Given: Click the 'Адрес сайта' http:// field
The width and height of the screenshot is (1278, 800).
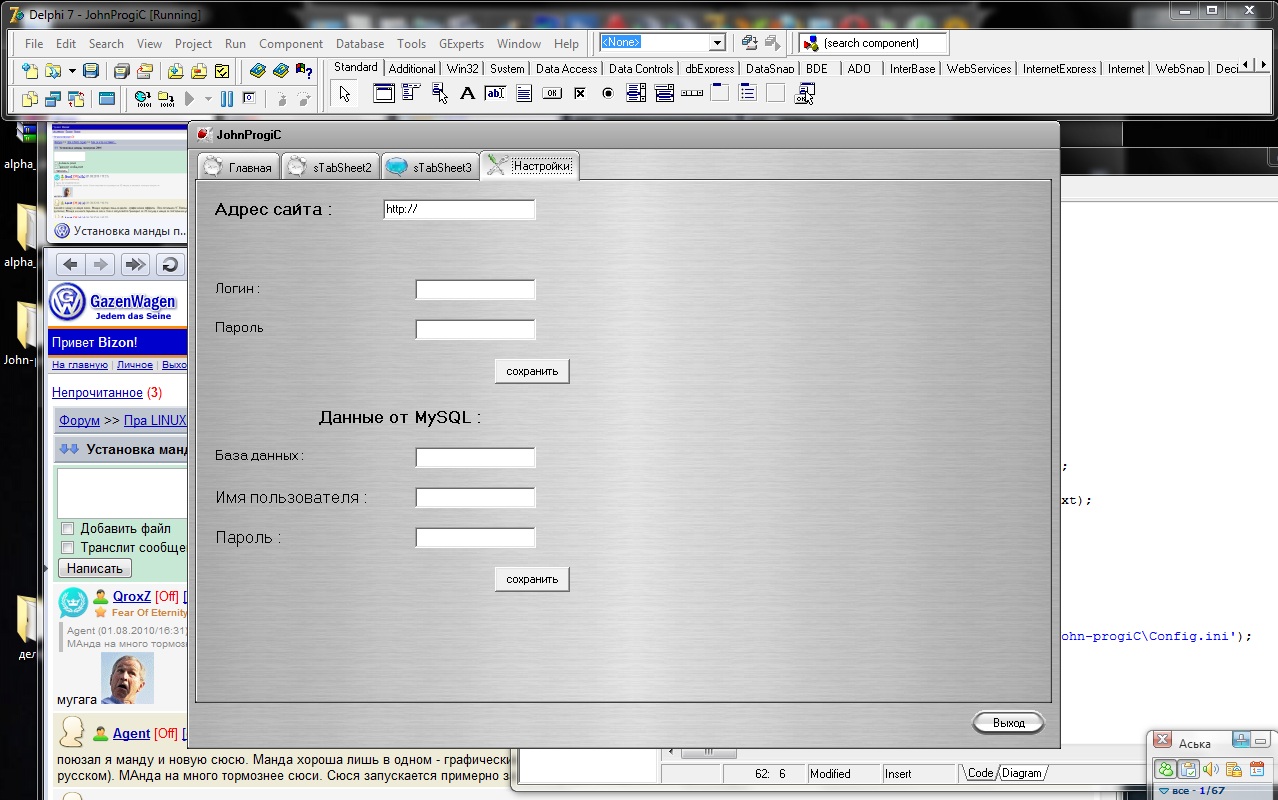Looking at the screenshot, I should pos(460,209).
